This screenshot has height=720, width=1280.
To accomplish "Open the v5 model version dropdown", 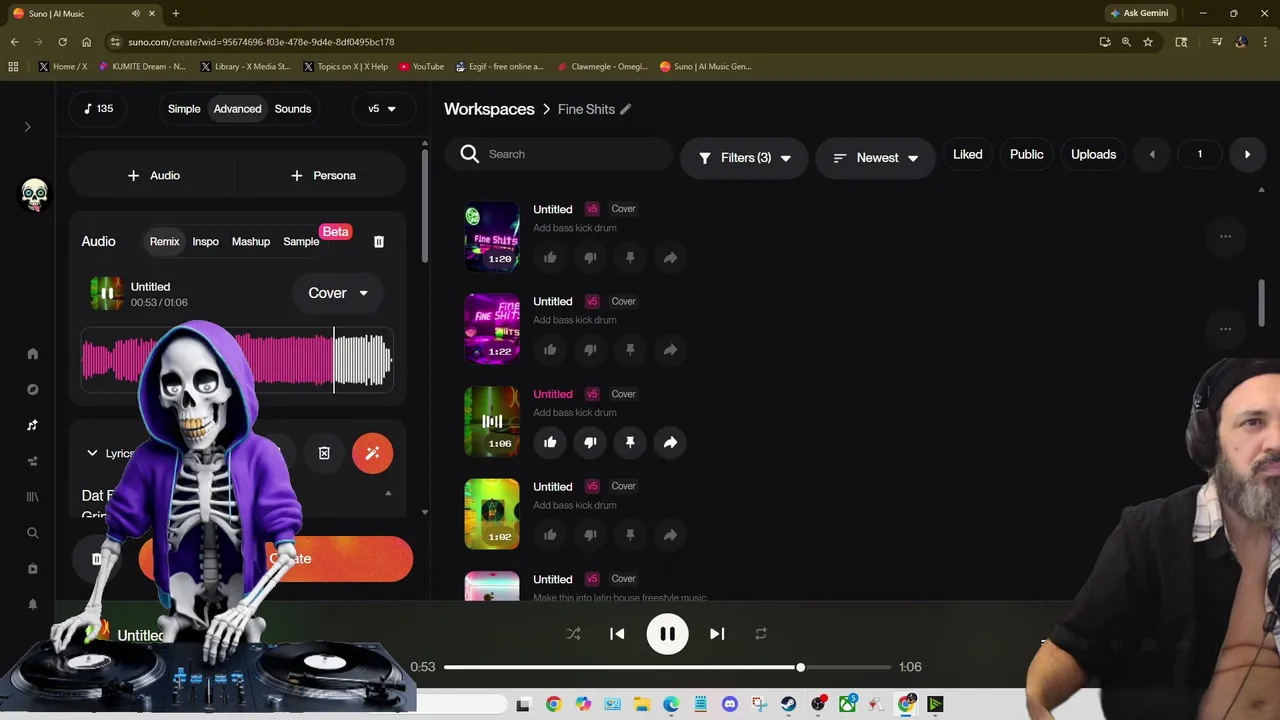I will tap(382, 108).
